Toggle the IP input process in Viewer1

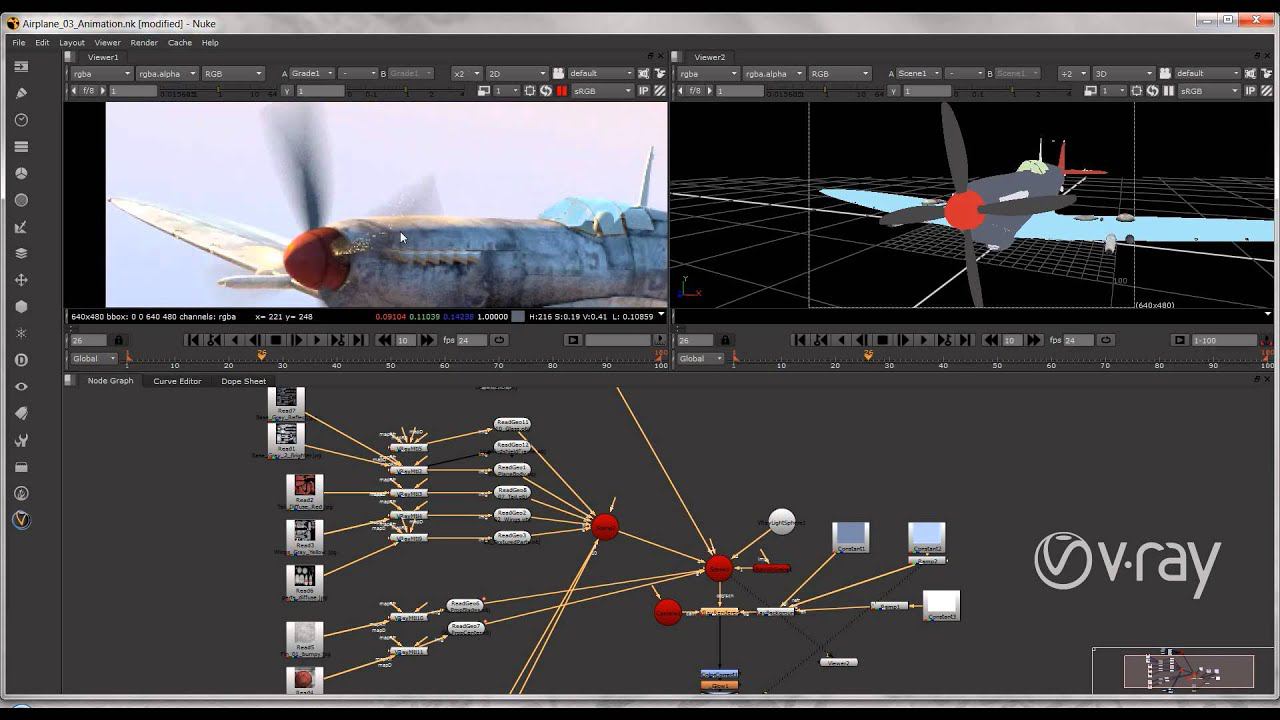[645, 91]
